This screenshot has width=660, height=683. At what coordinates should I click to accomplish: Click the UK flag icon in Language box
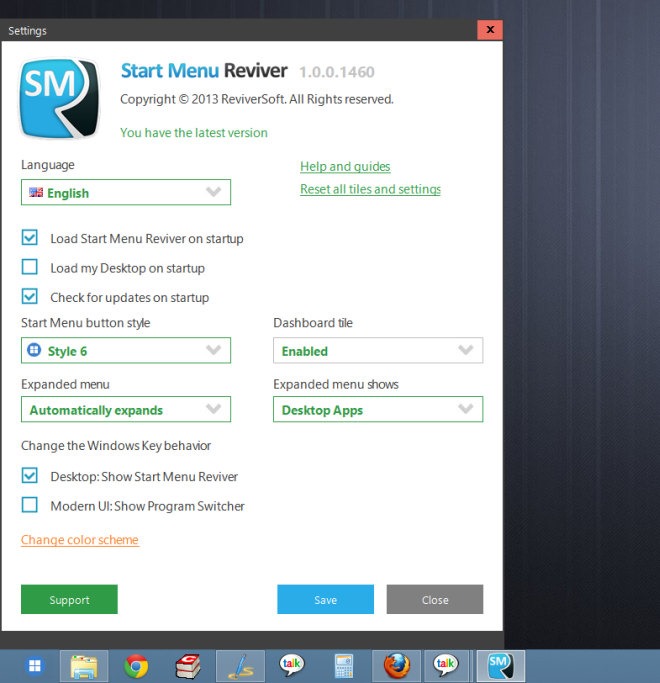(36, 192)
